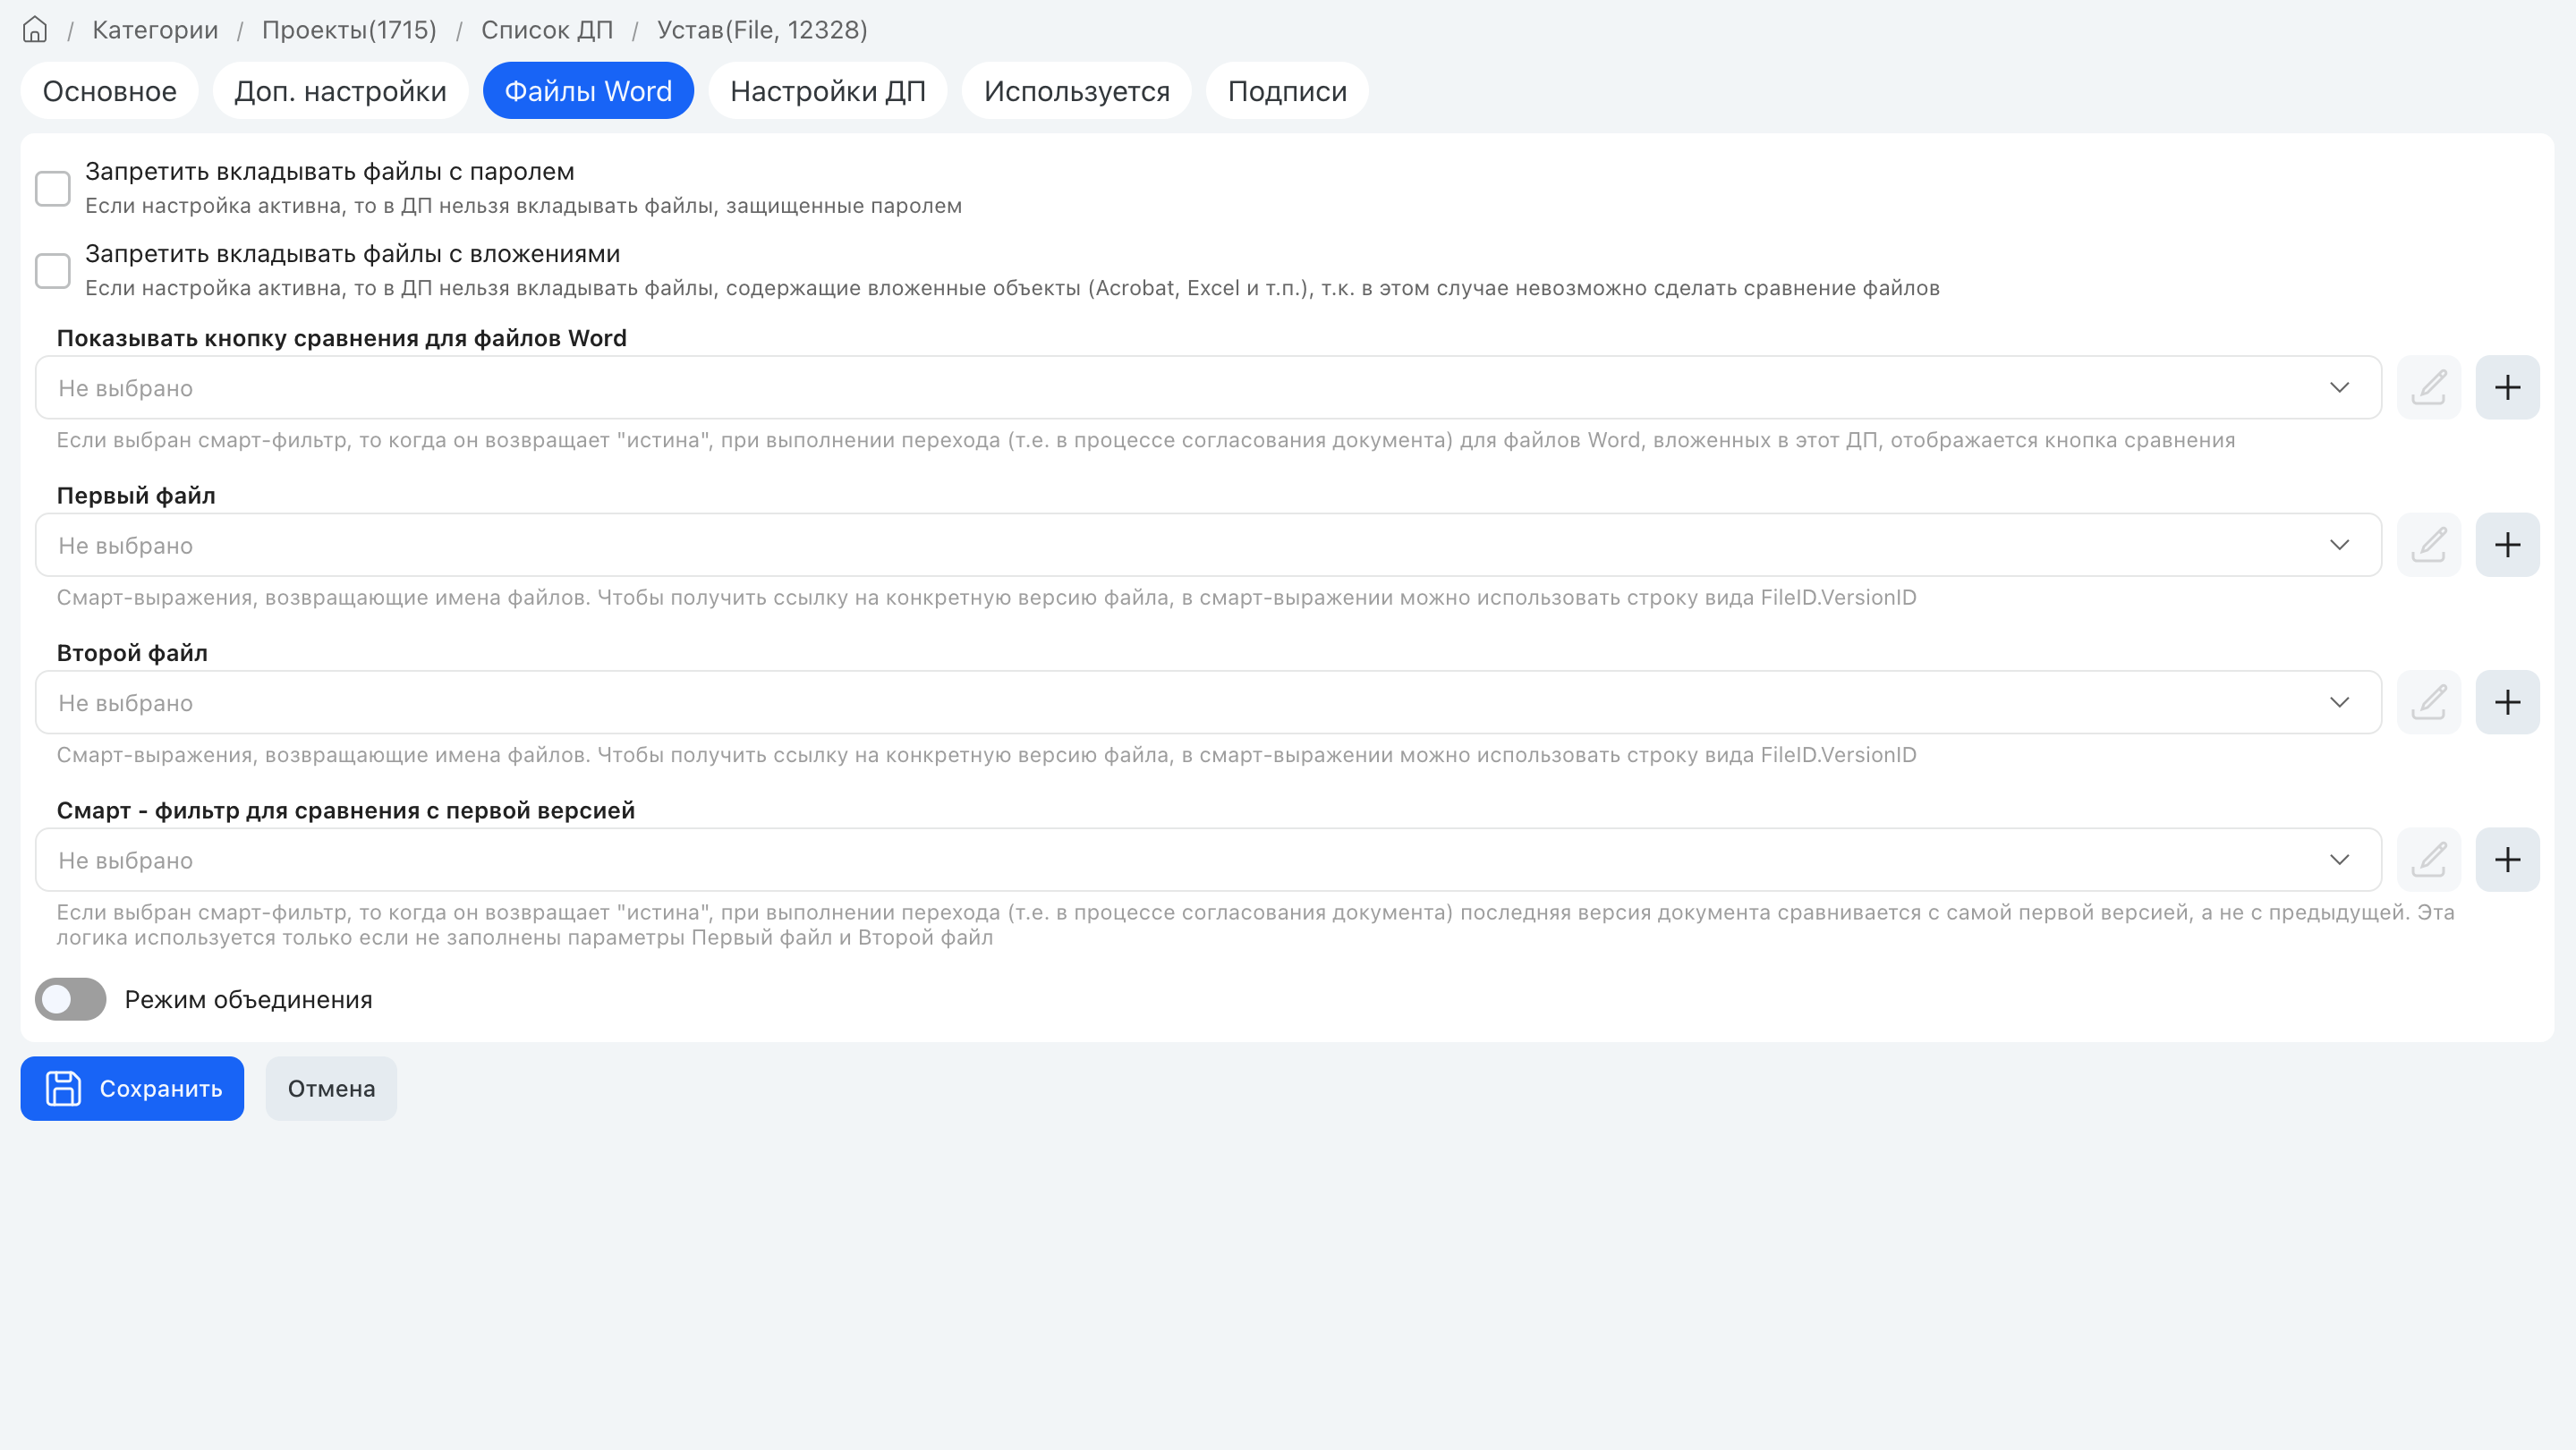The height and width of the screenshot is (1450, 2576).
Task: Add new expression for Второй файл
Action: (2507, 702)
